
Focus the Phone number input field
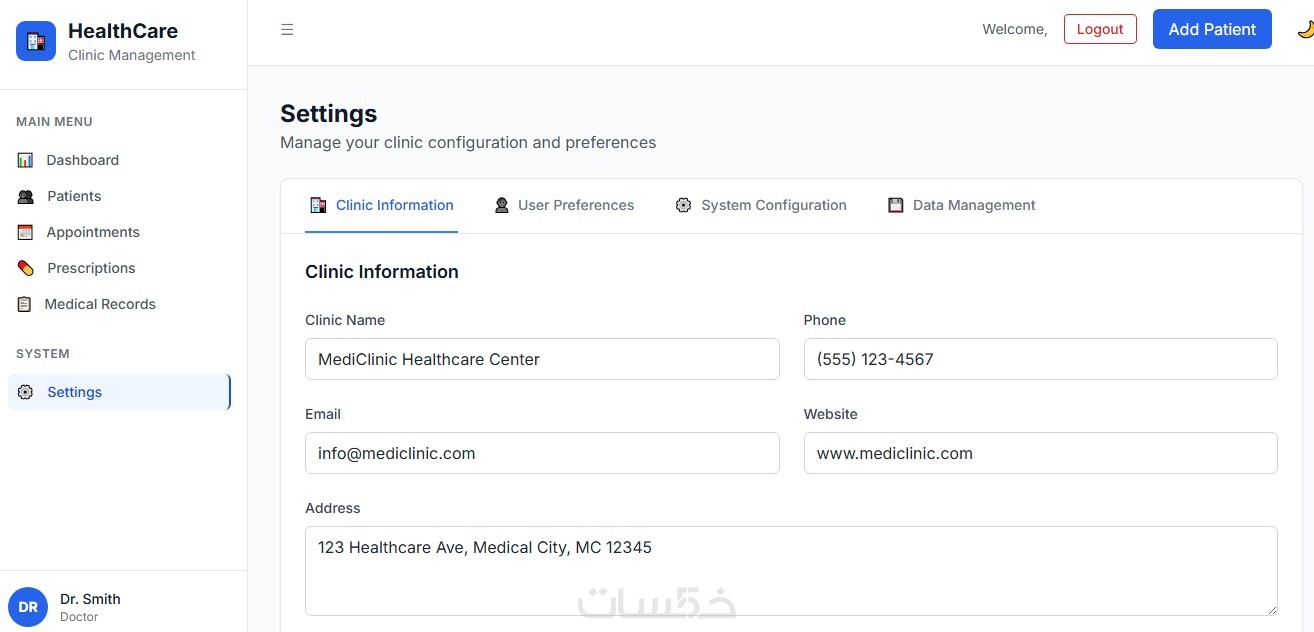coord(1040,359)
